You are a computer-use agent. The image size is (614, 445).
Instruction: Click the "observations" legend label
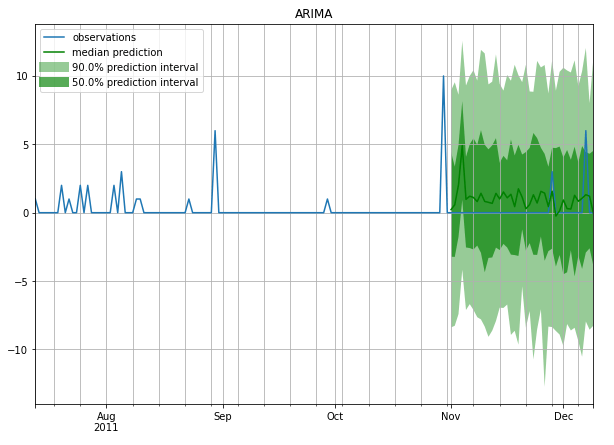pos(104,38)
